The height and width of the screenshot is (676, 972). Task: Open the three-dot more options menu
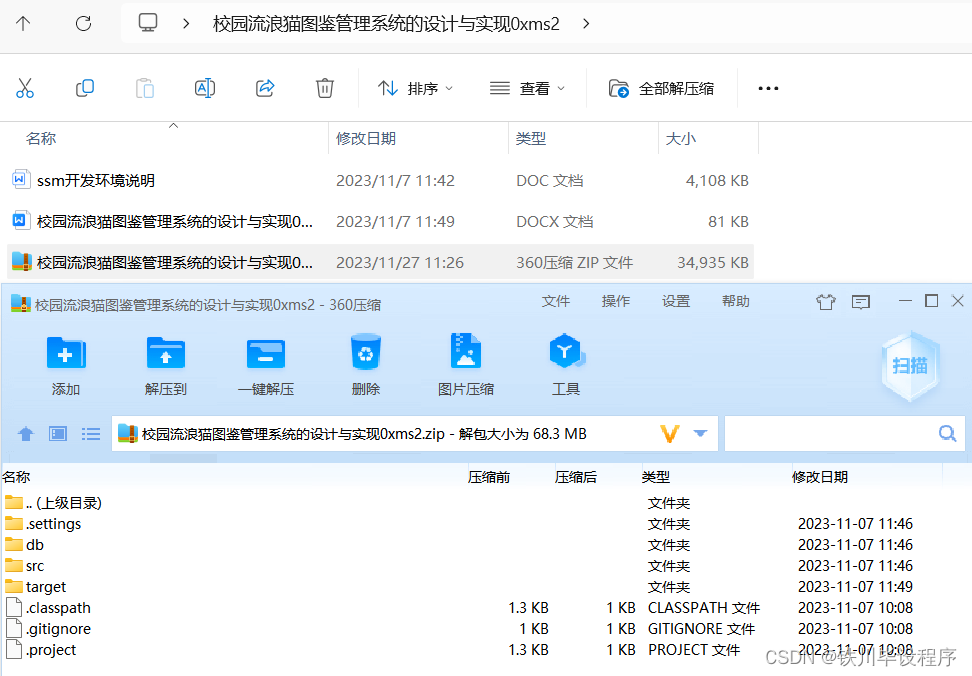click(x=768, y=89)
